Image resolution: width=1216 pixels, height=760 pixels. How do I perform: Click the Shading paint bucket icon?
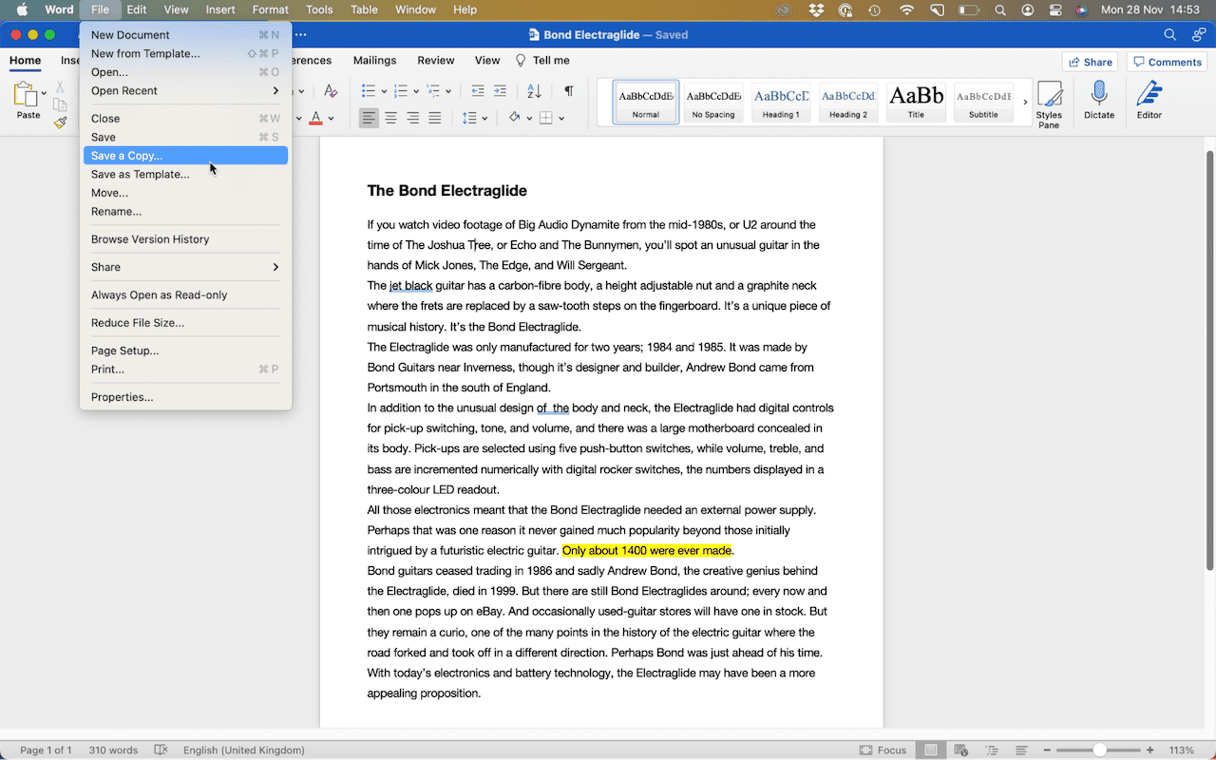(x=514, y=118)
